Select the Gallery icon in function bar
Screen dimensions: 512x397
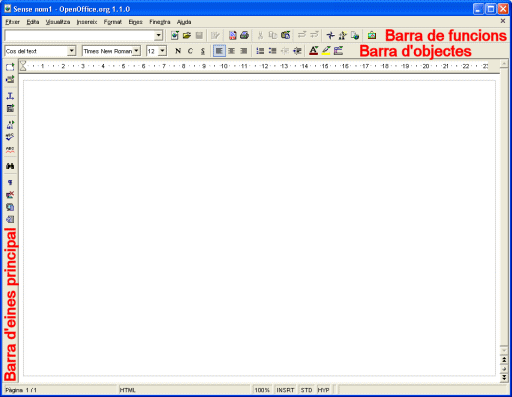coord(372,35)
